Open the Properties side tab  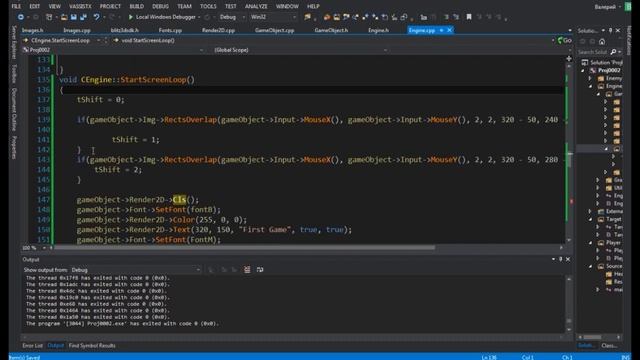click(14, 147)
